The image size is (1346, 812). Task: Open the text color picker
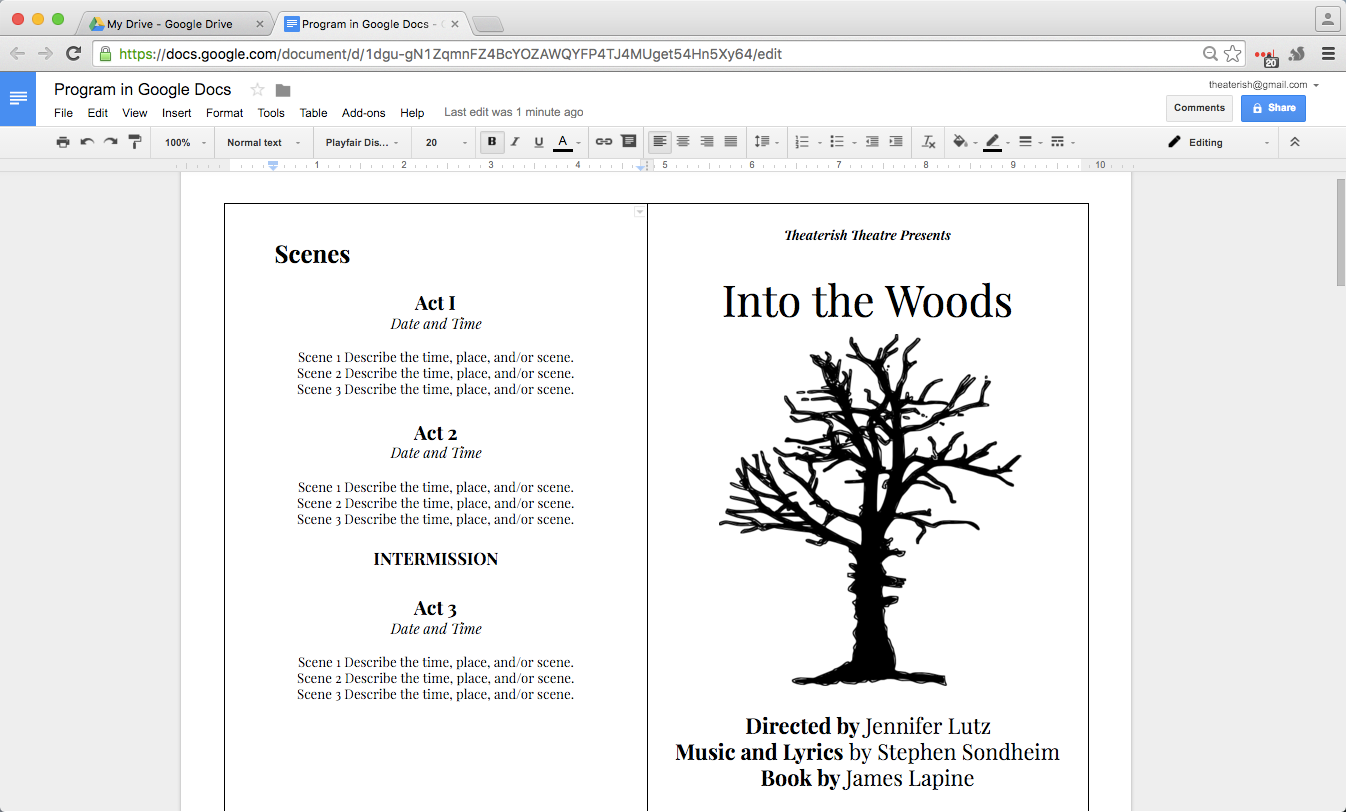[x=566, y=142]
